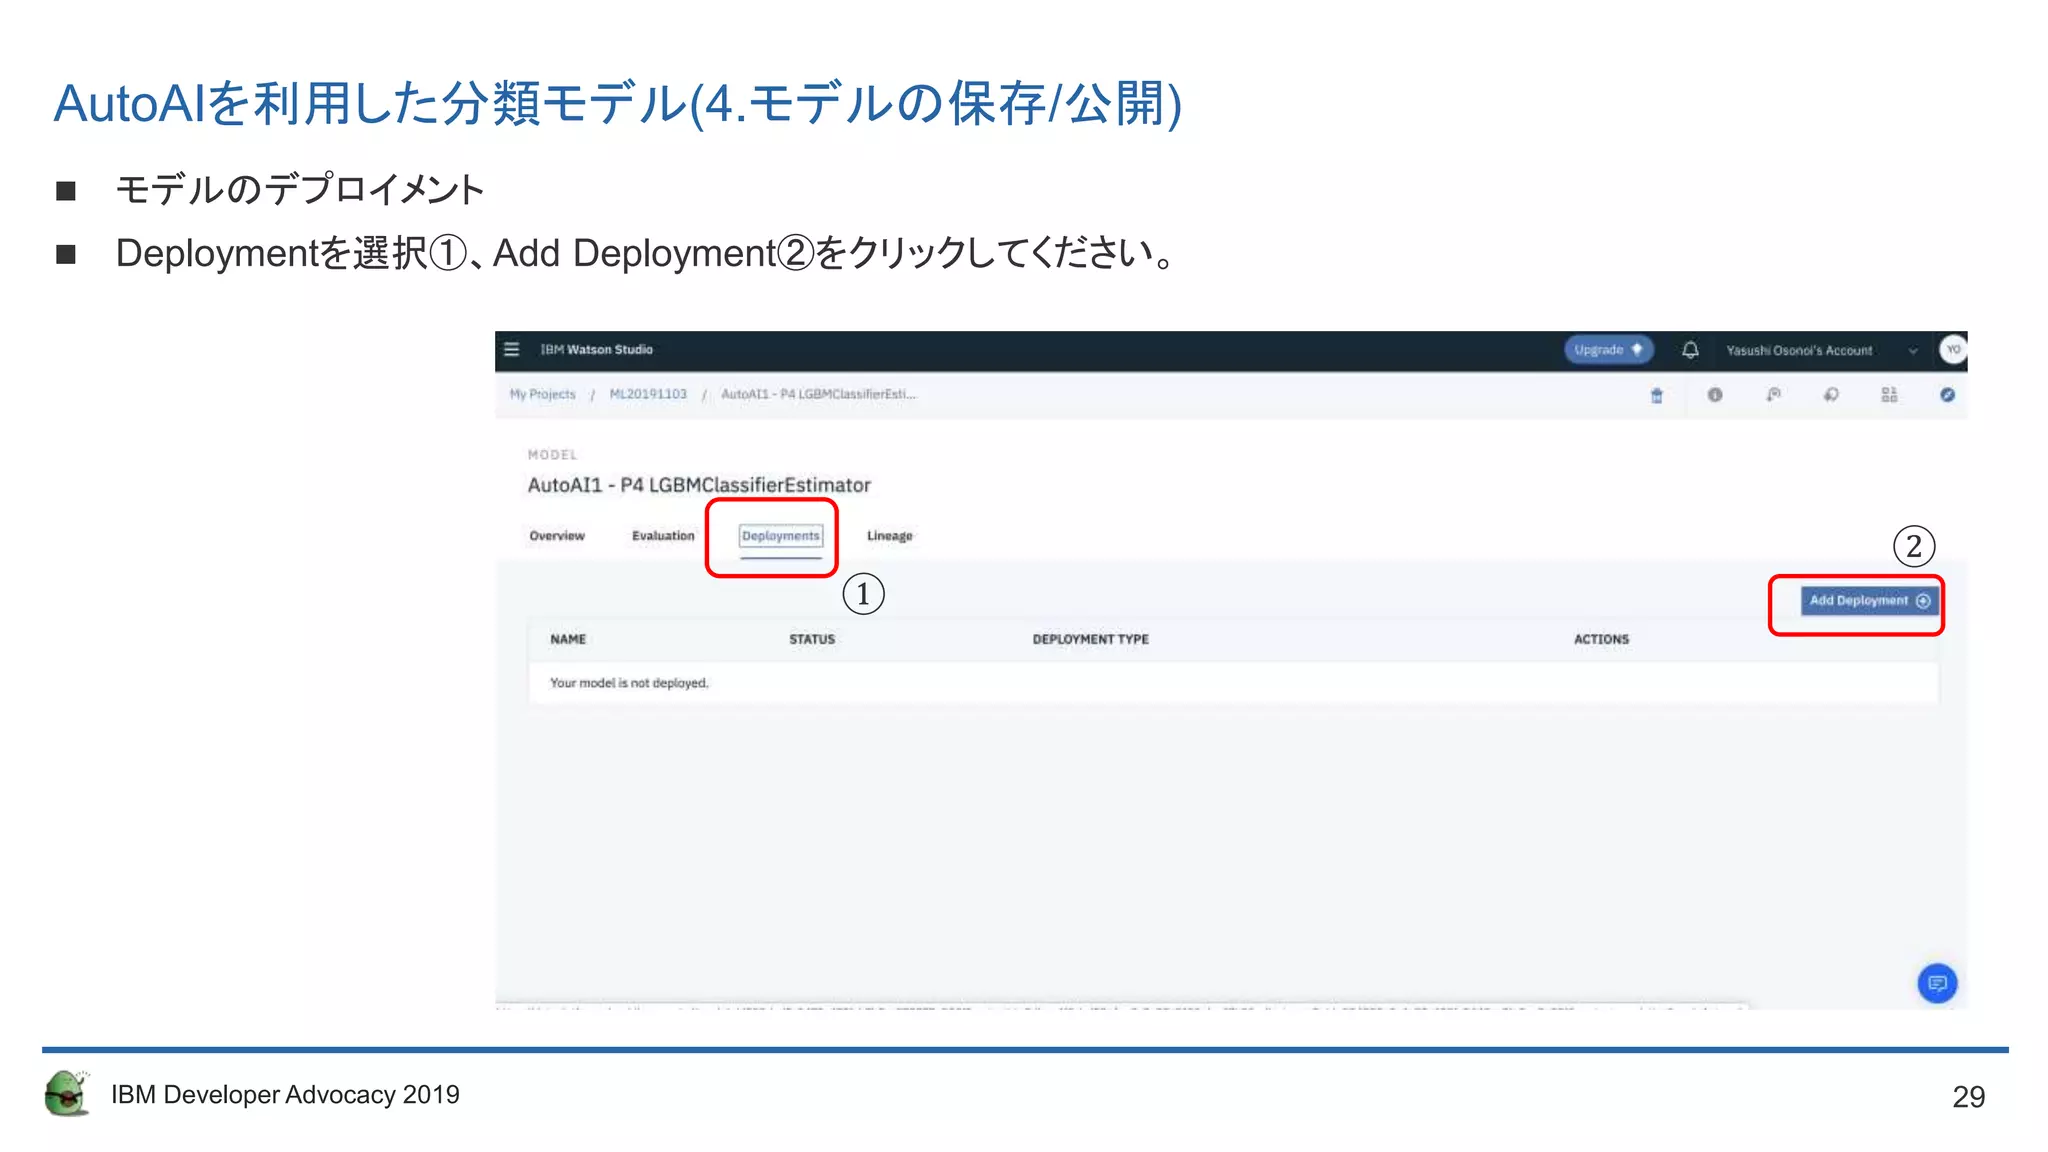Click the DEPLOYMENT TYPE column header
The image size is (2048, 1152).
(x=1091, y=639)
